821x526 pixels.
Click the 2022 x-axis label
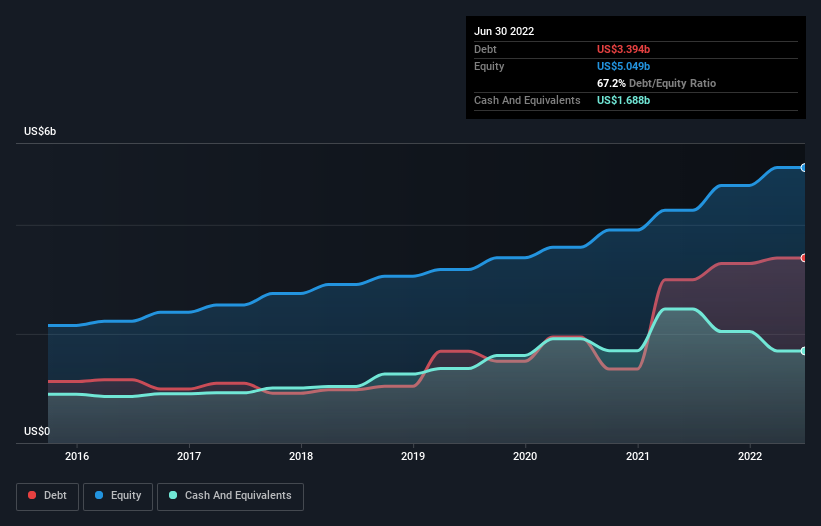[x=750, y=456]
